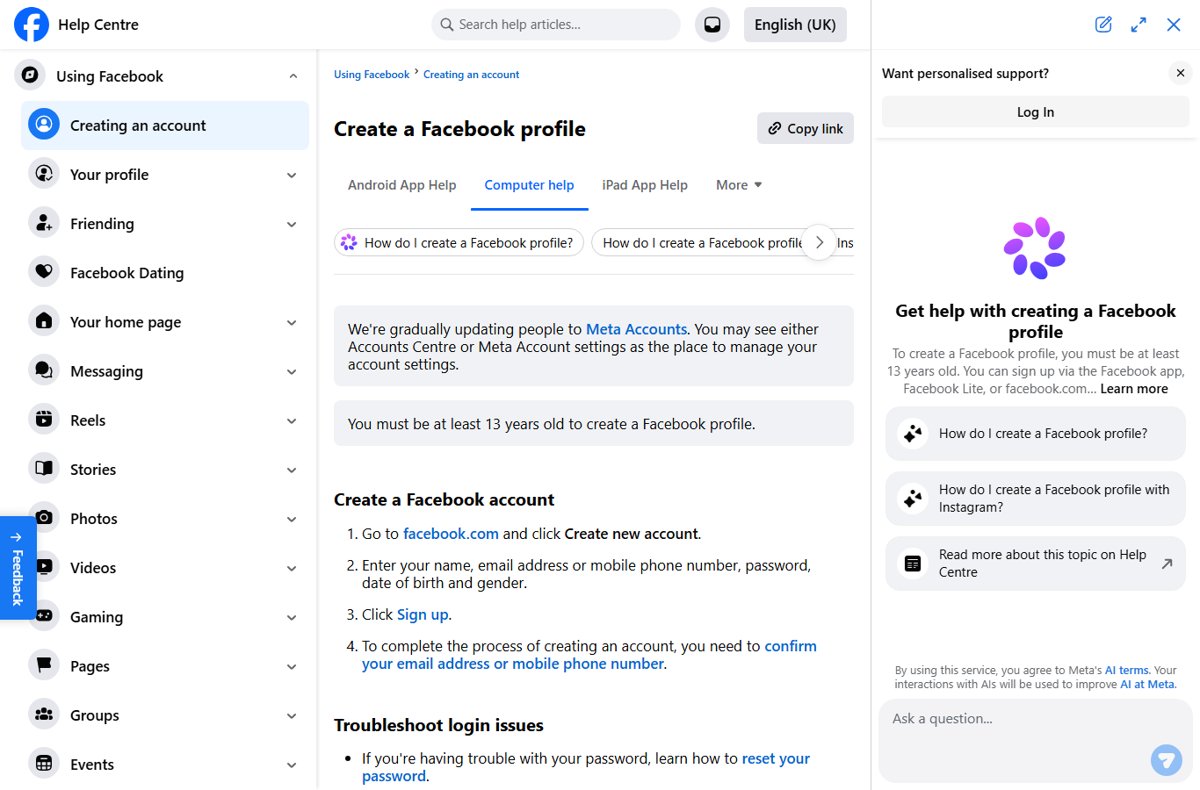Click the Using Facebook breadcrumb link
The width and height of the screenshot is (1200, 790).
pos(372,74)
